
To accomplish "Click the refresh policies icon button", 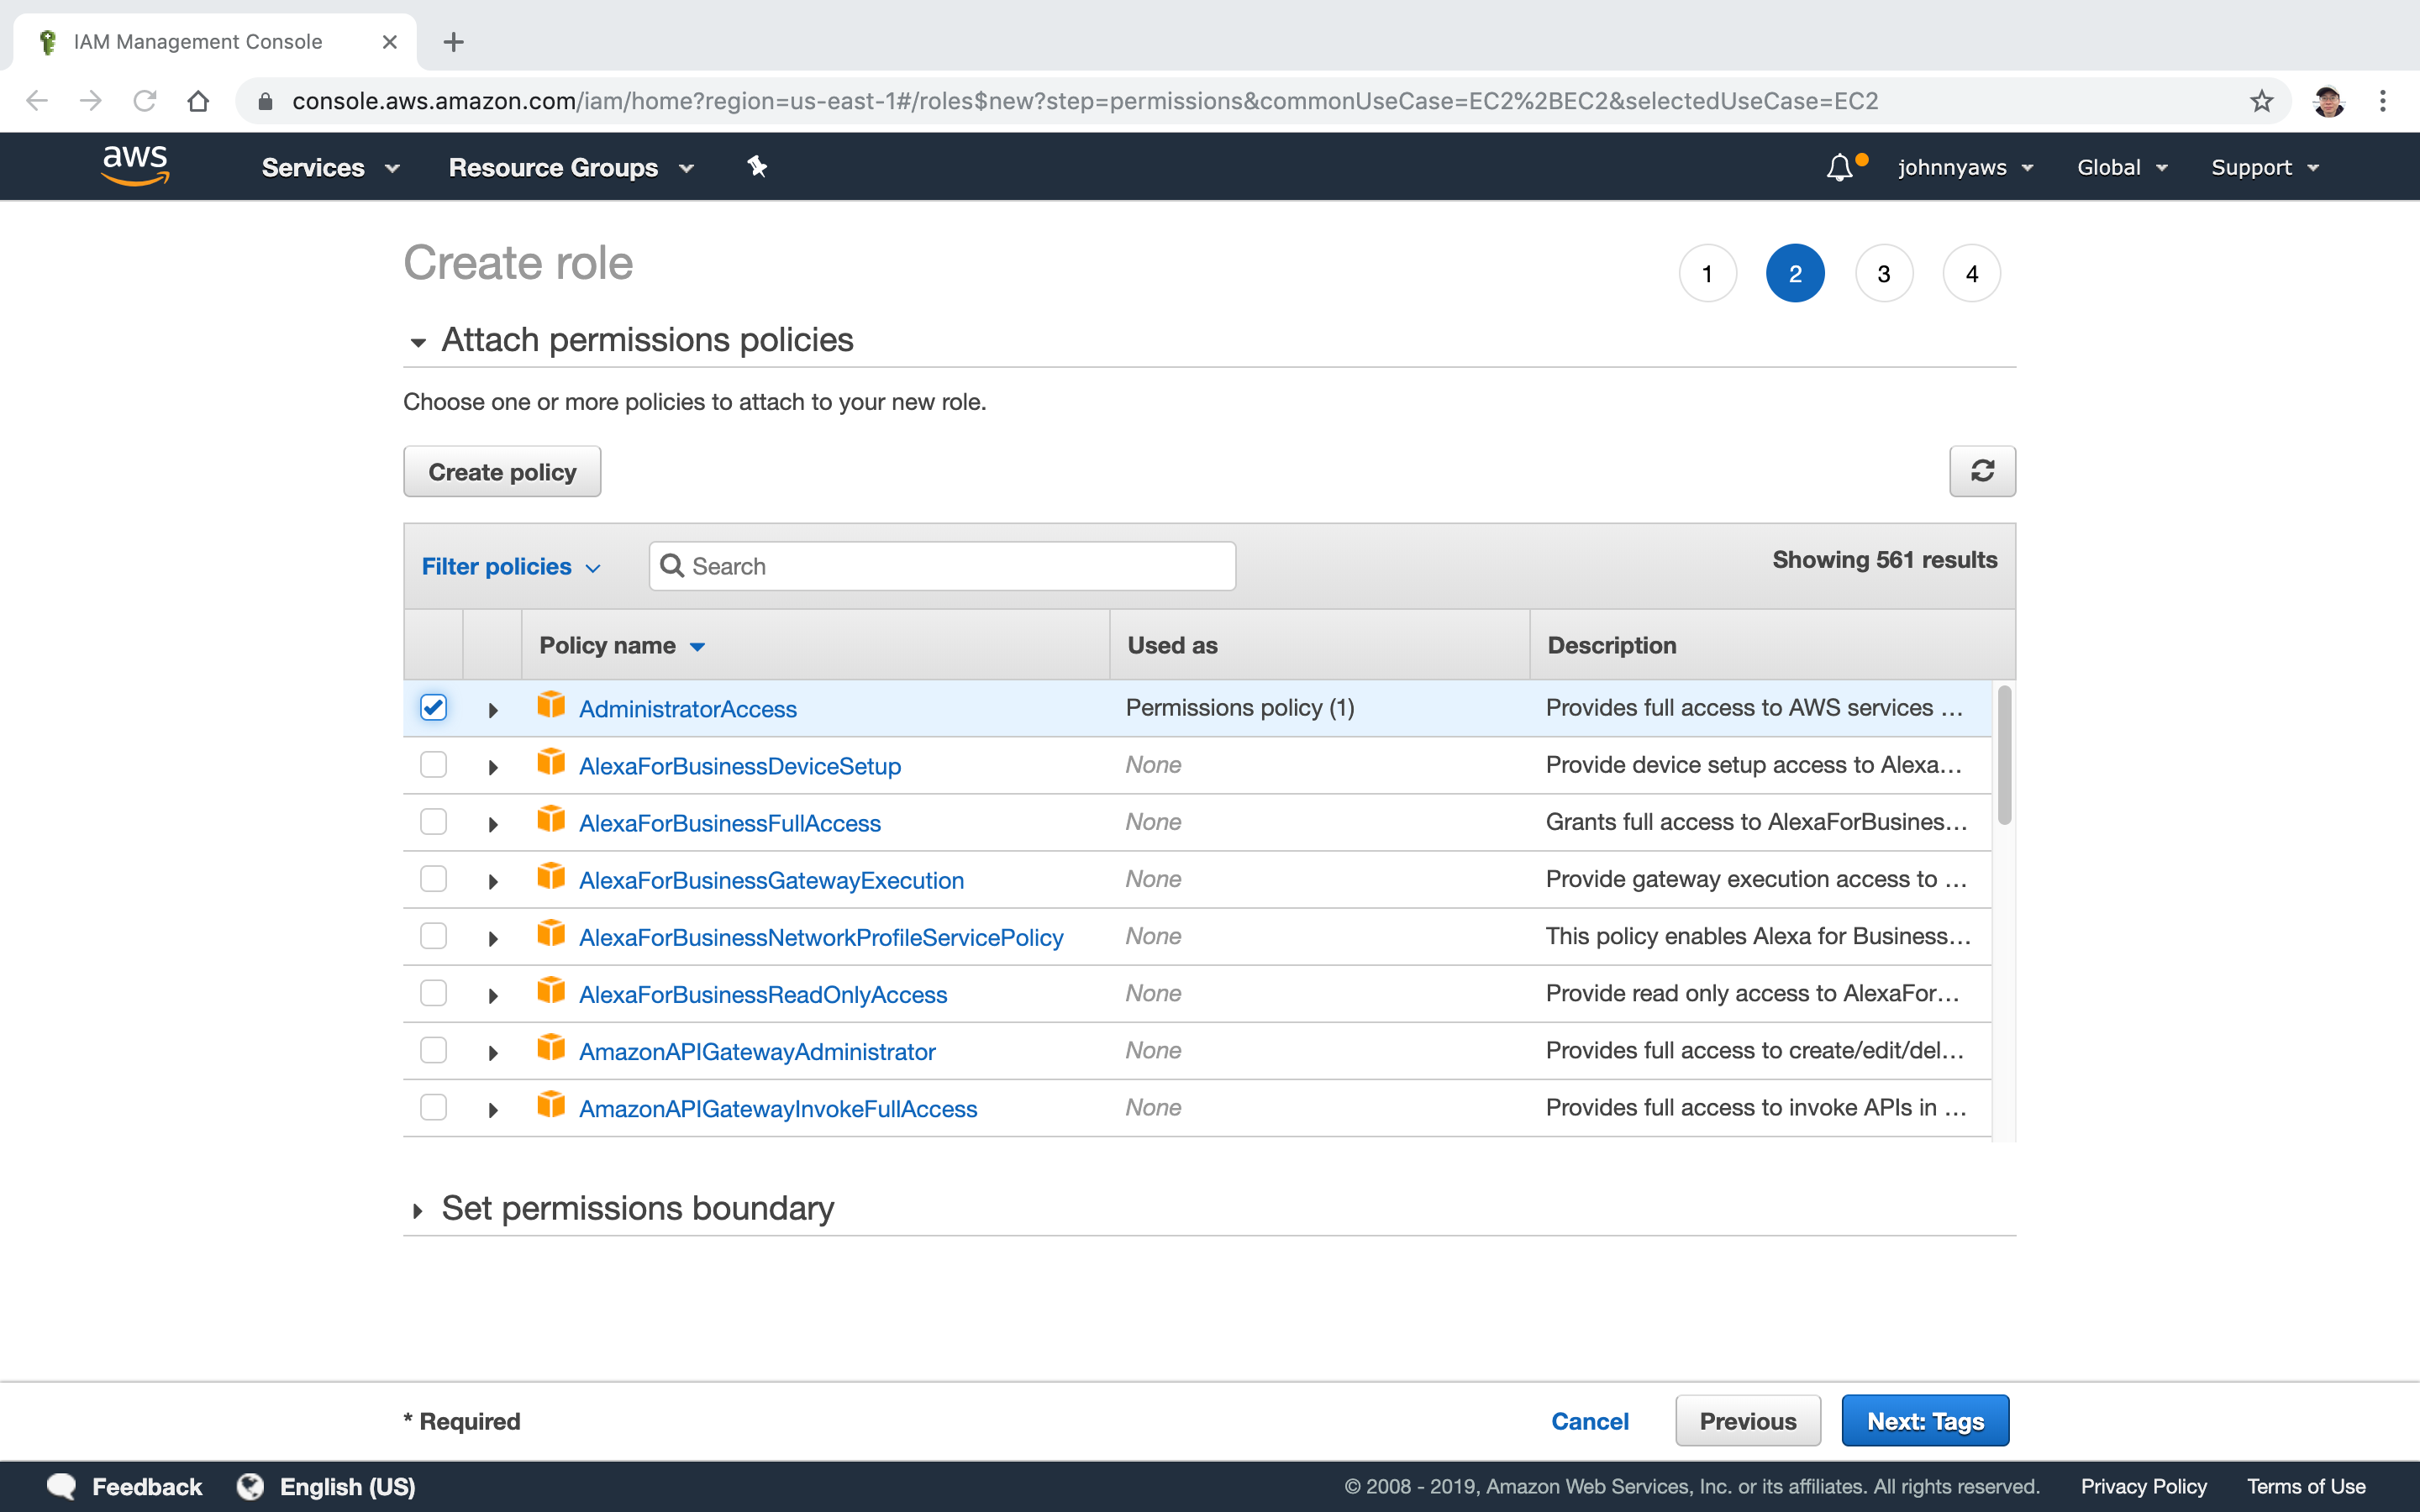I will coord(1982,471).
